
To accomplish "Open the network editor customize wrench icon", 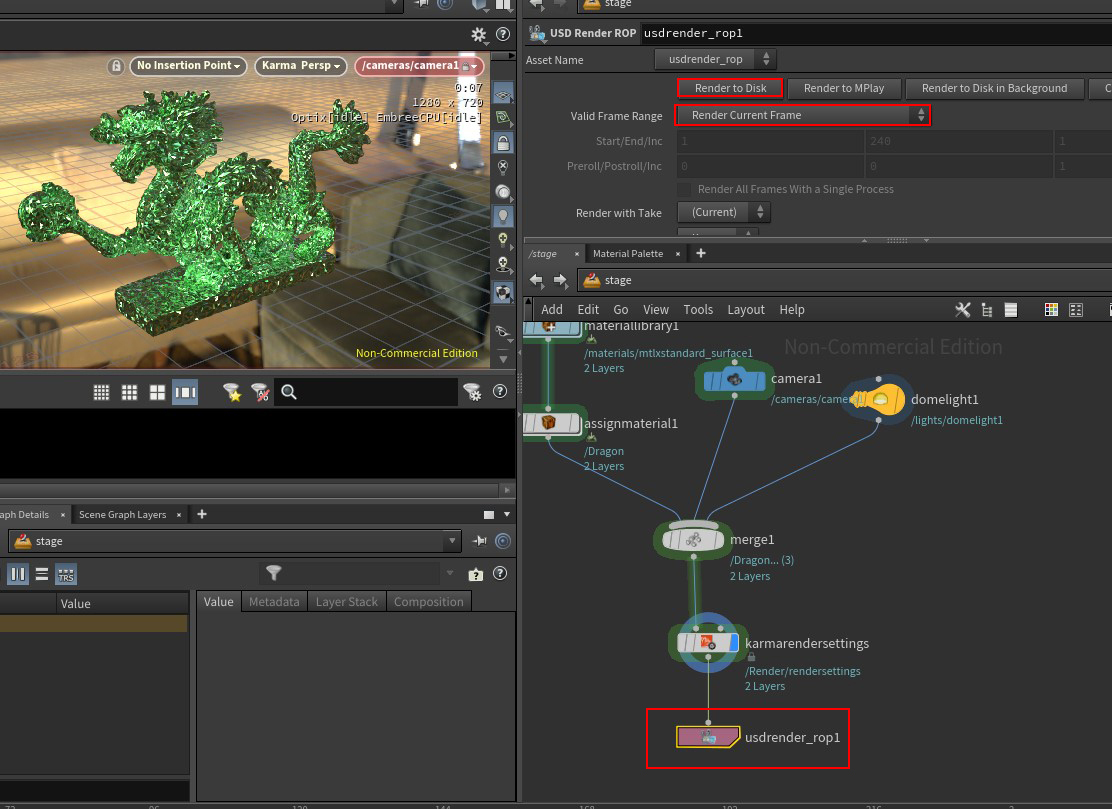I will (962, 309).
